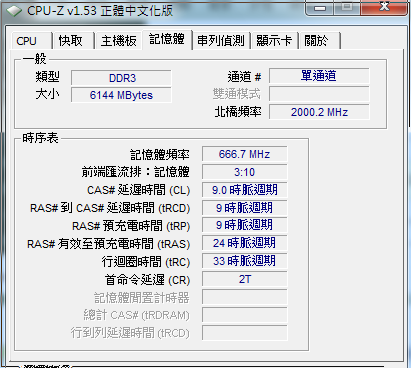
Task: Click the DDR3 memory type field
Action: [x=121, y=78]
